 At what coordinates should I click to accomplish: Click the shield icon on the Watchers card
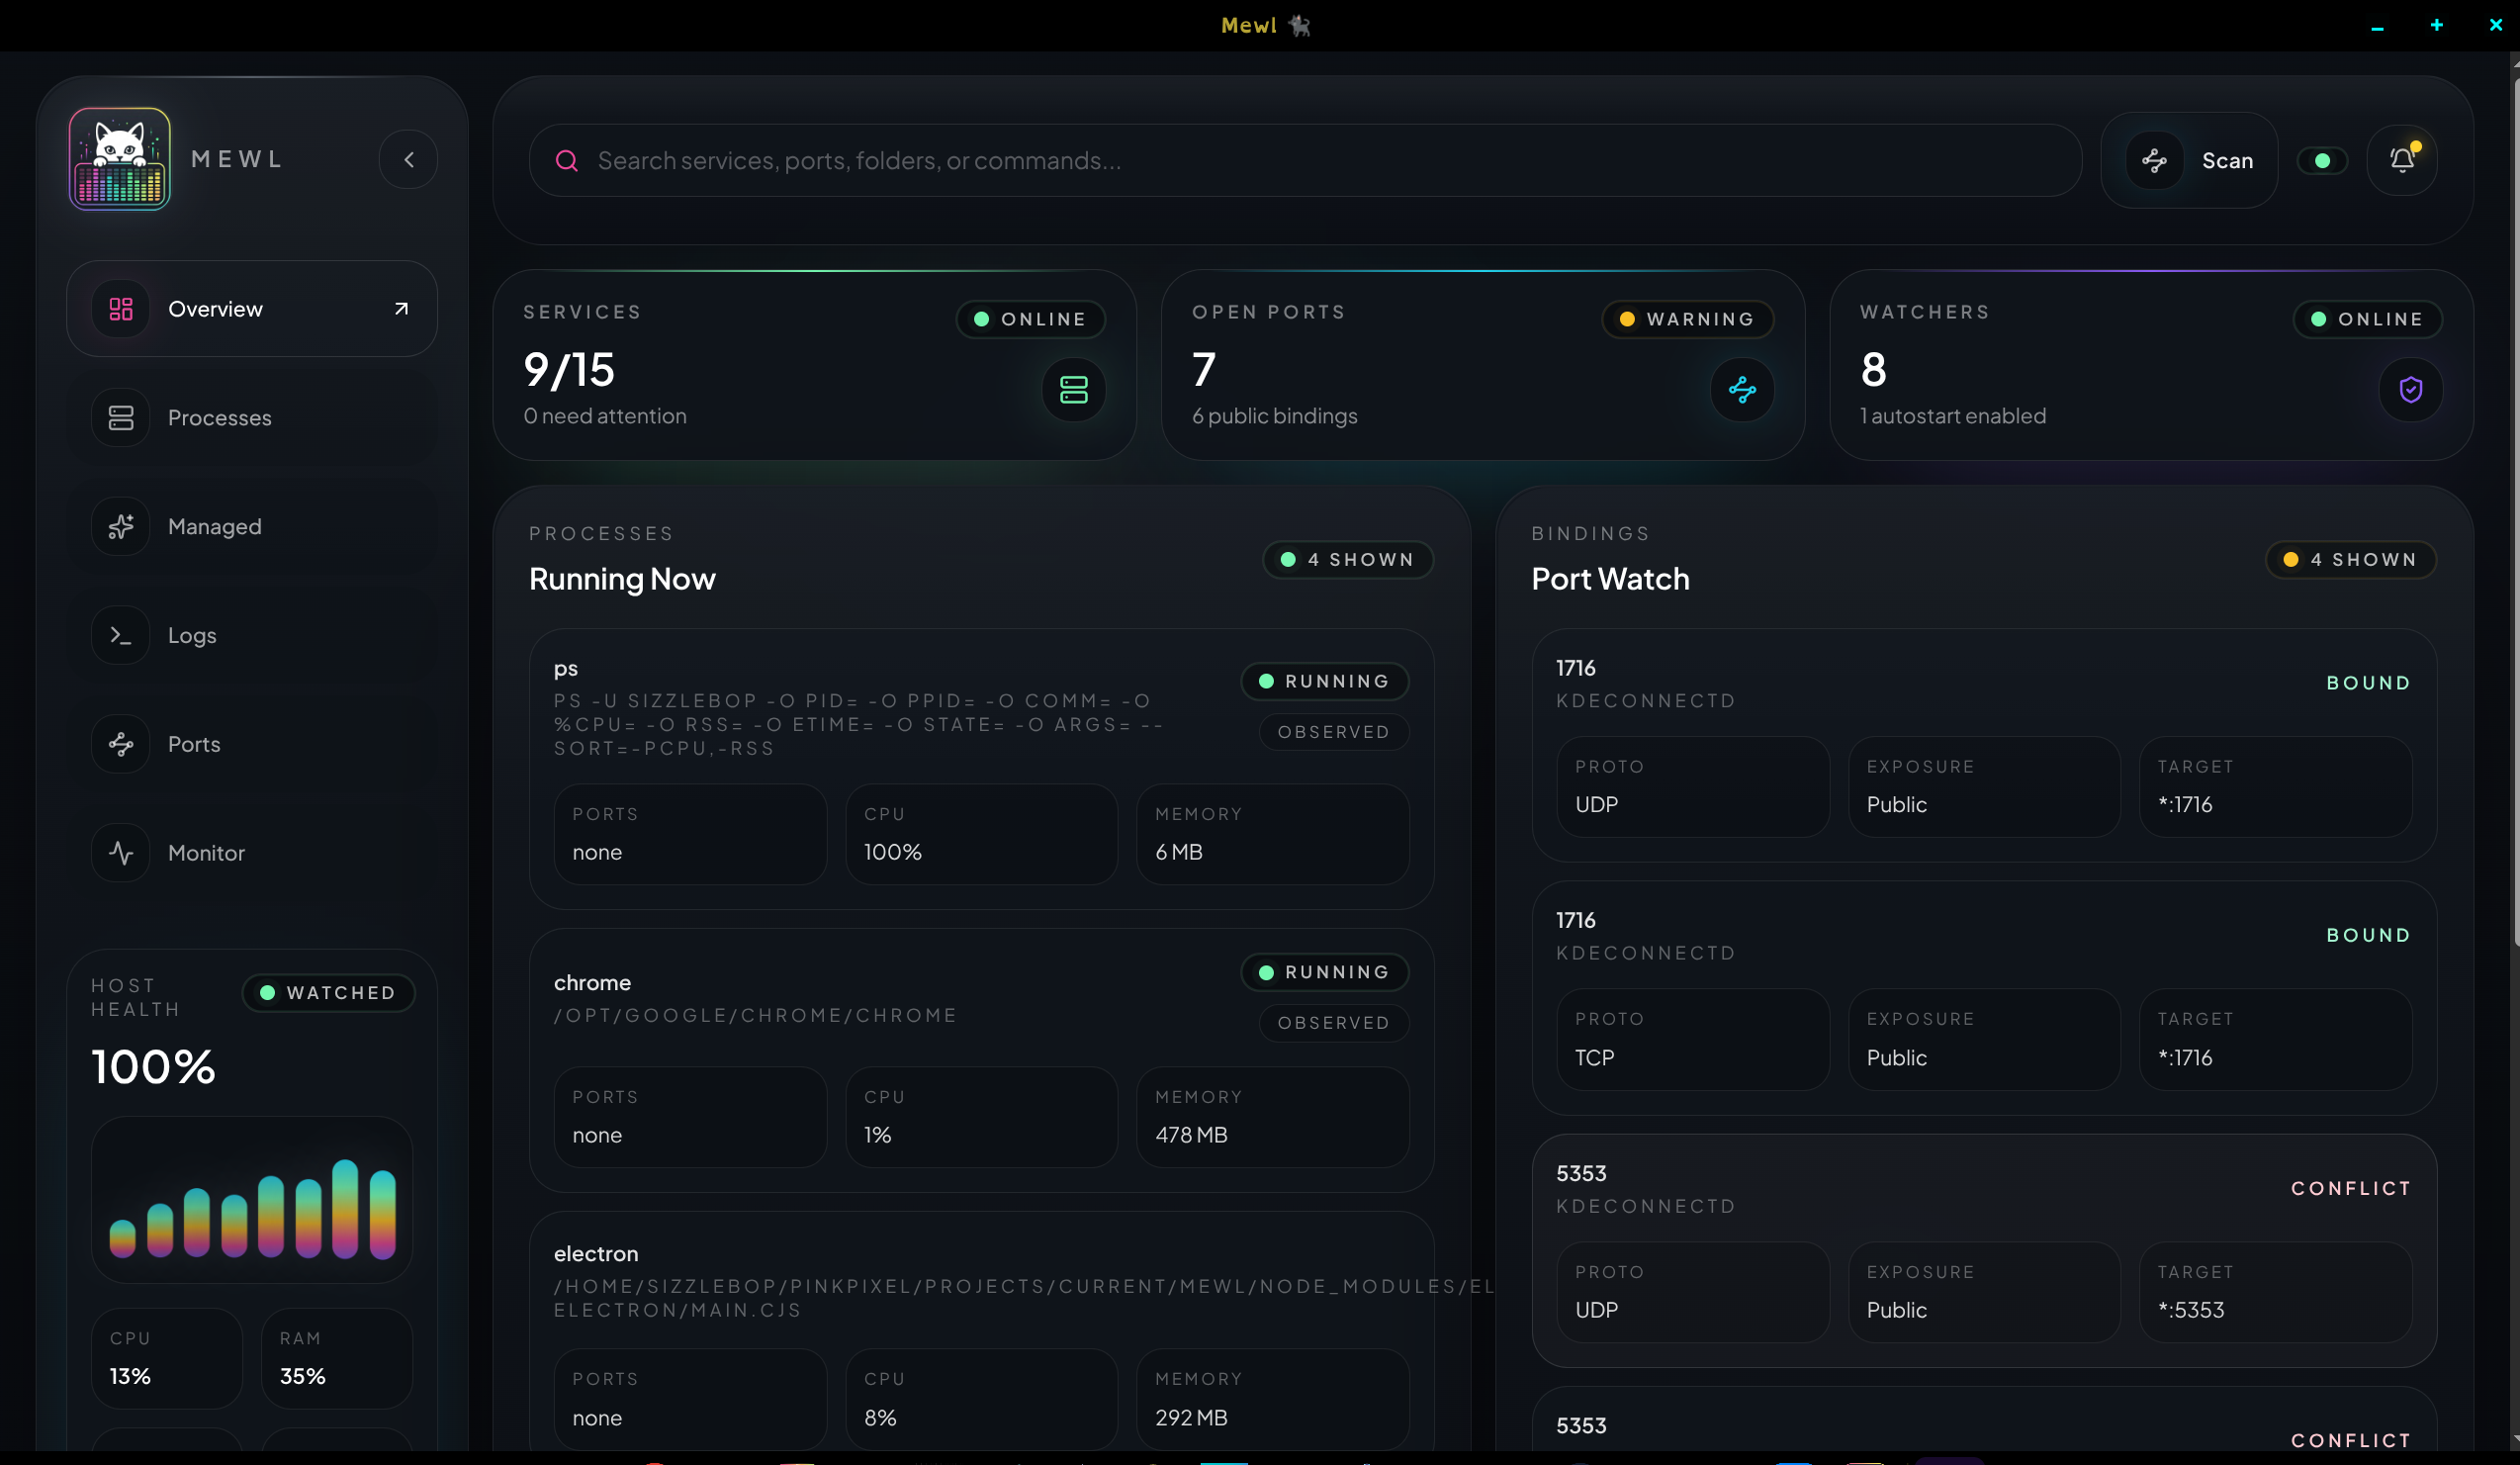coord(2411,390)
